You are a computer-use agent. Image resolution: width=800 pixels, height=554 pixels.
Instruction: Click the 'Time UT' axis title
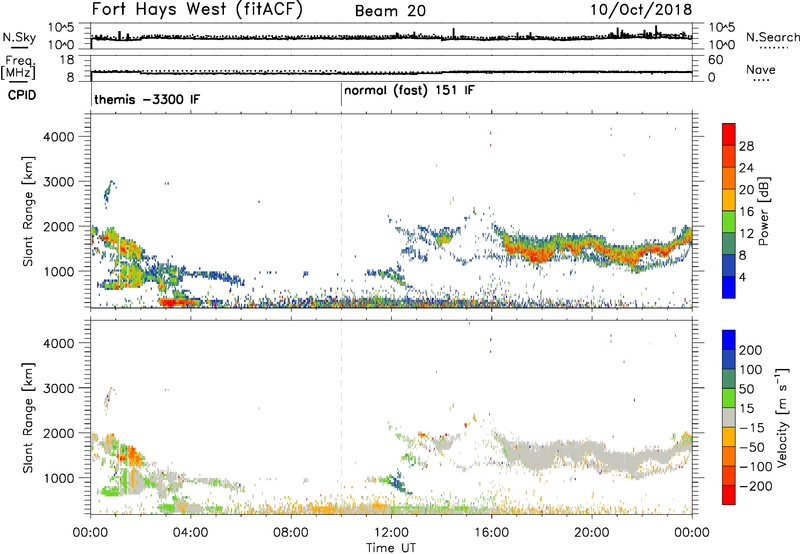pyautogui.click(x=391, y=548)
